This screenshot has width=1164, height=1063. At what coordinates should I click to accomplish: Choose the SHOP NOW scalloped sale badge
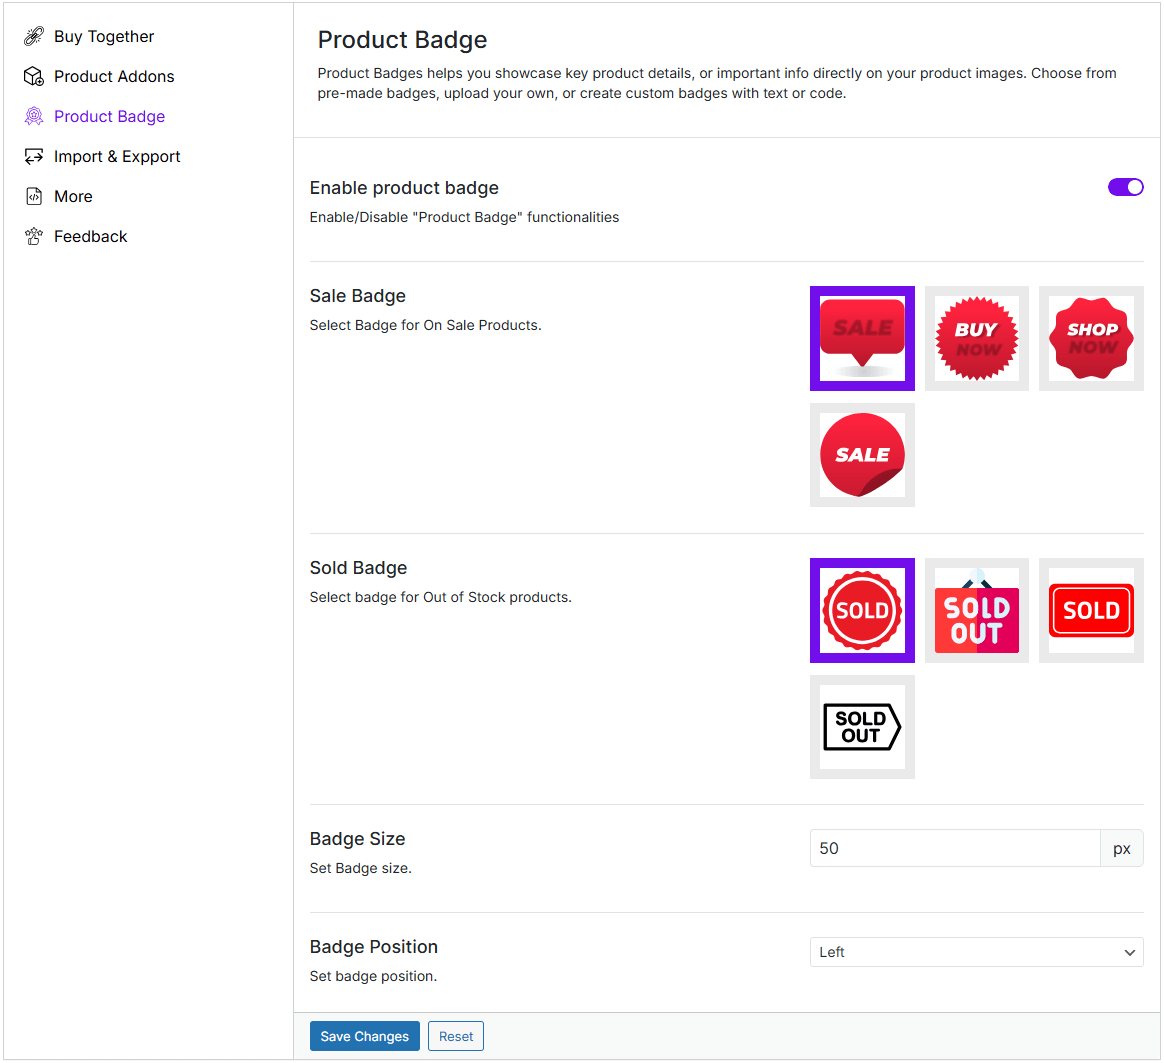(x=1091, y=338)
